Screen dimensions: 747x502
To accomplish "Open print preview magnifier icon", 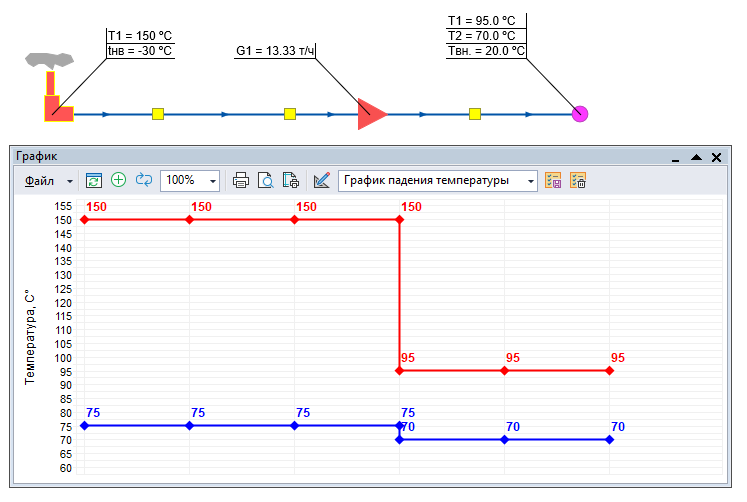I will 266,180.
